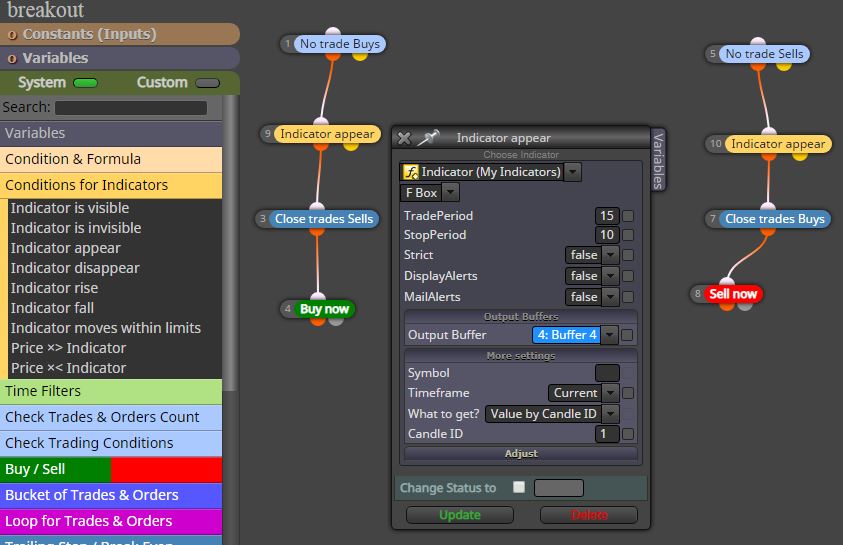The width and height of the screenshot is (843, 545).
Task: Tick the checkbox next to TradePeriod
Action: (627, 216)
